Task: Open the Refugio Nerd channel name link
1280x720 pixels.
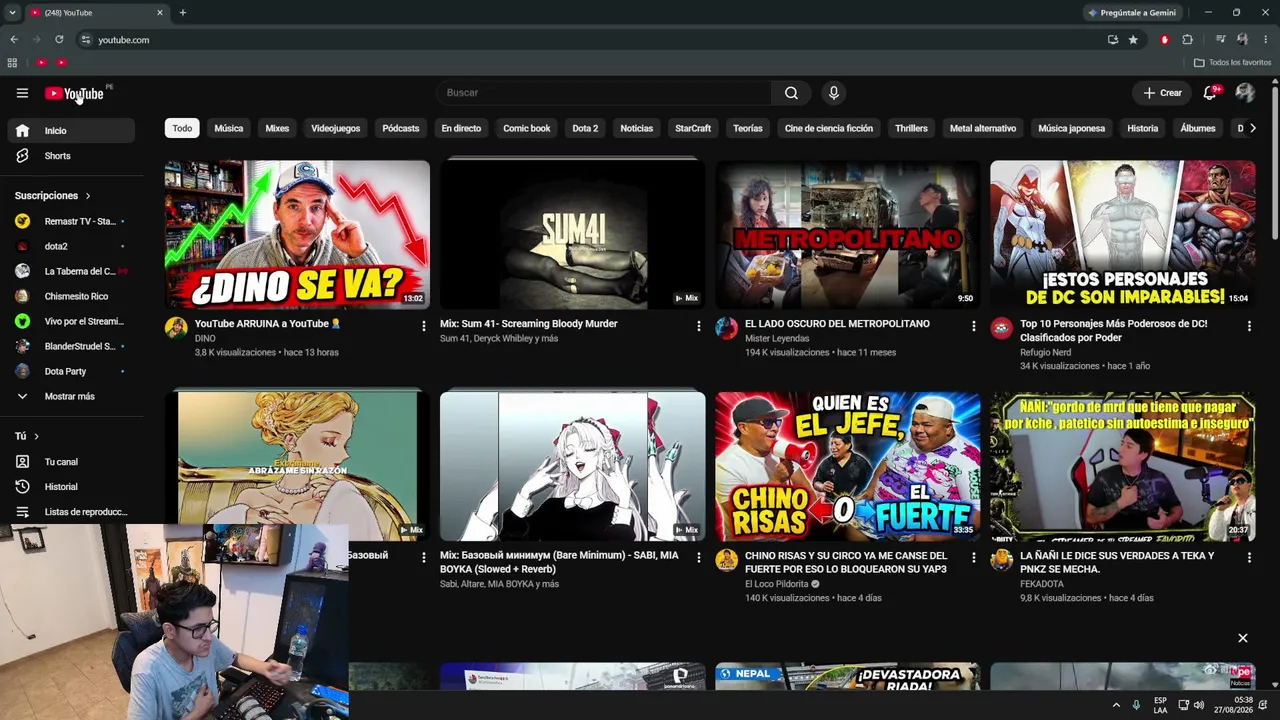Action: pos(1045,352)
